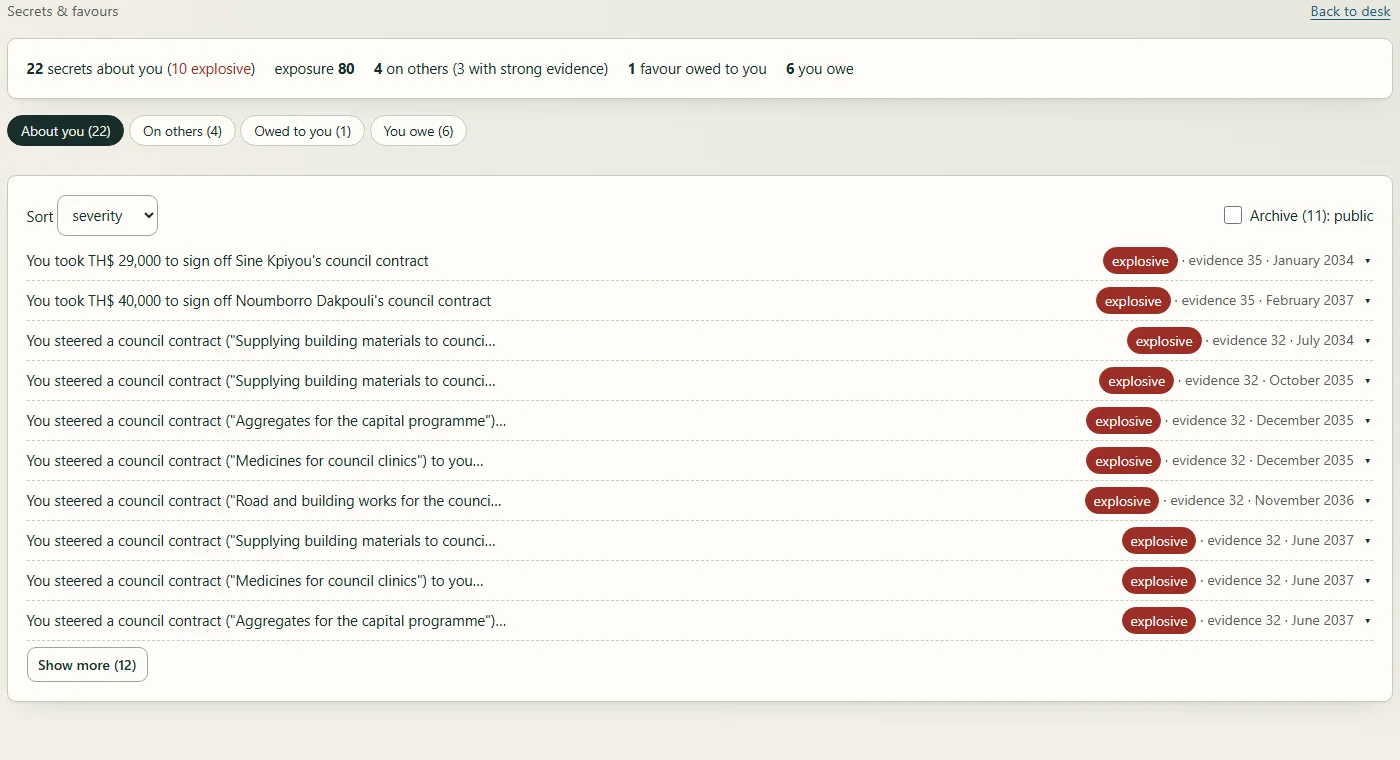Click the "6 you owe" summary text

click(x=820, y=69)
